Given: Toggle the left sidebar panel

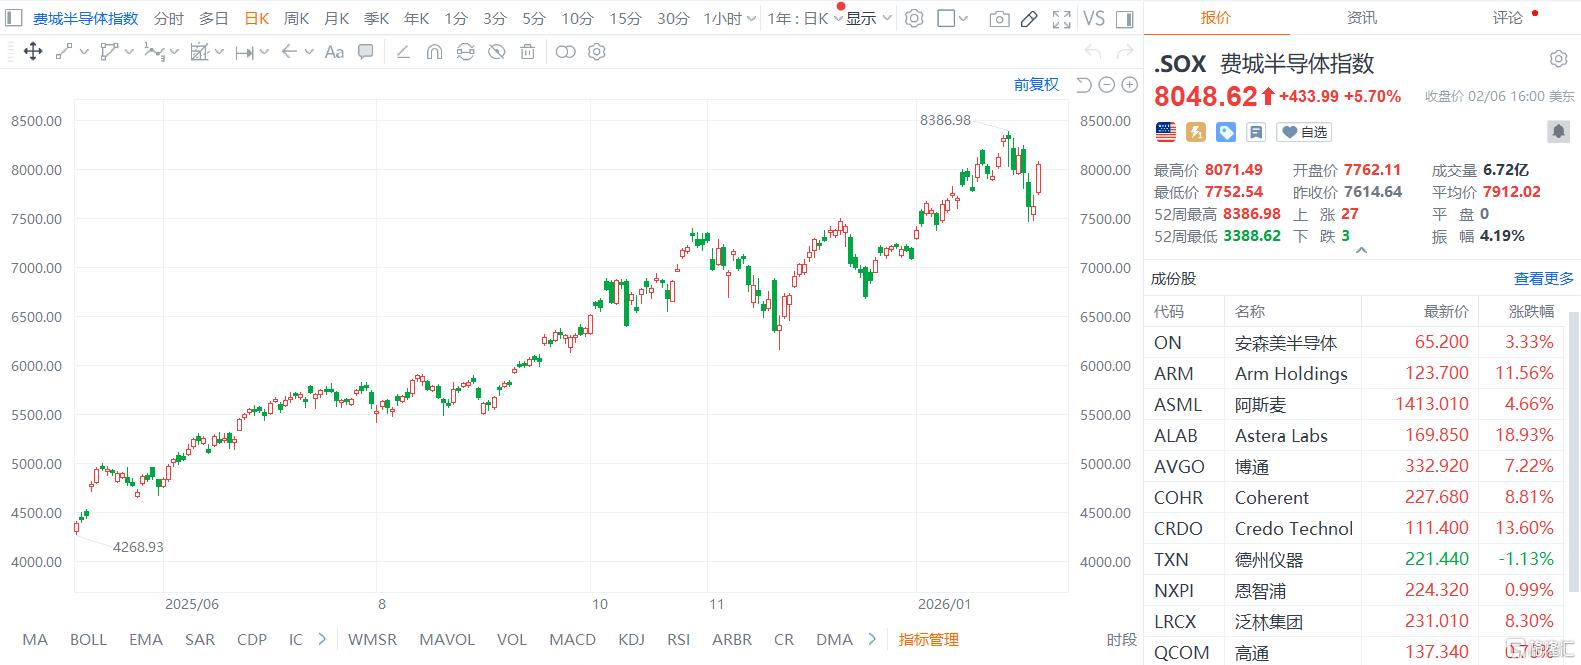Looking at the screenshot, I should [x=14, y=18].
